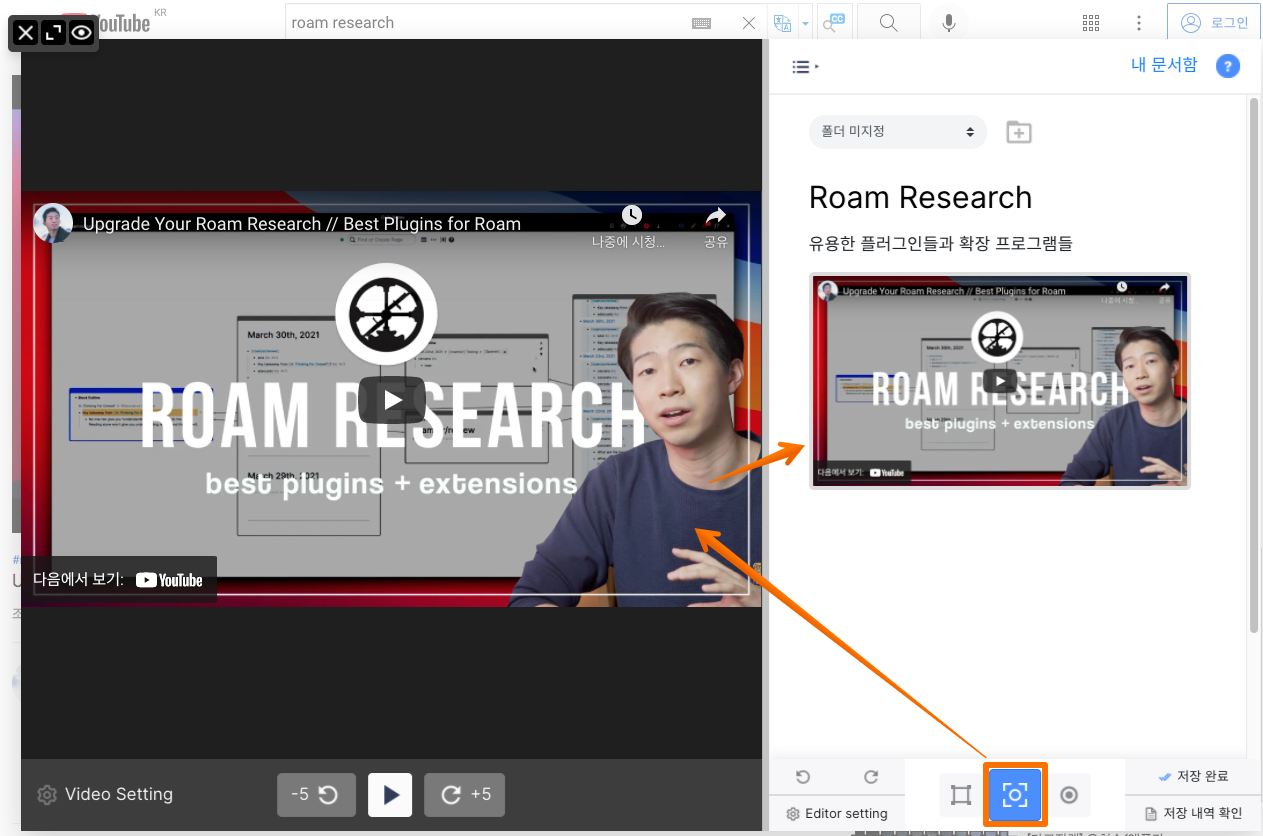Click the record circle icon
The height and width of the screenshot is (836, 1263).
1069,795
